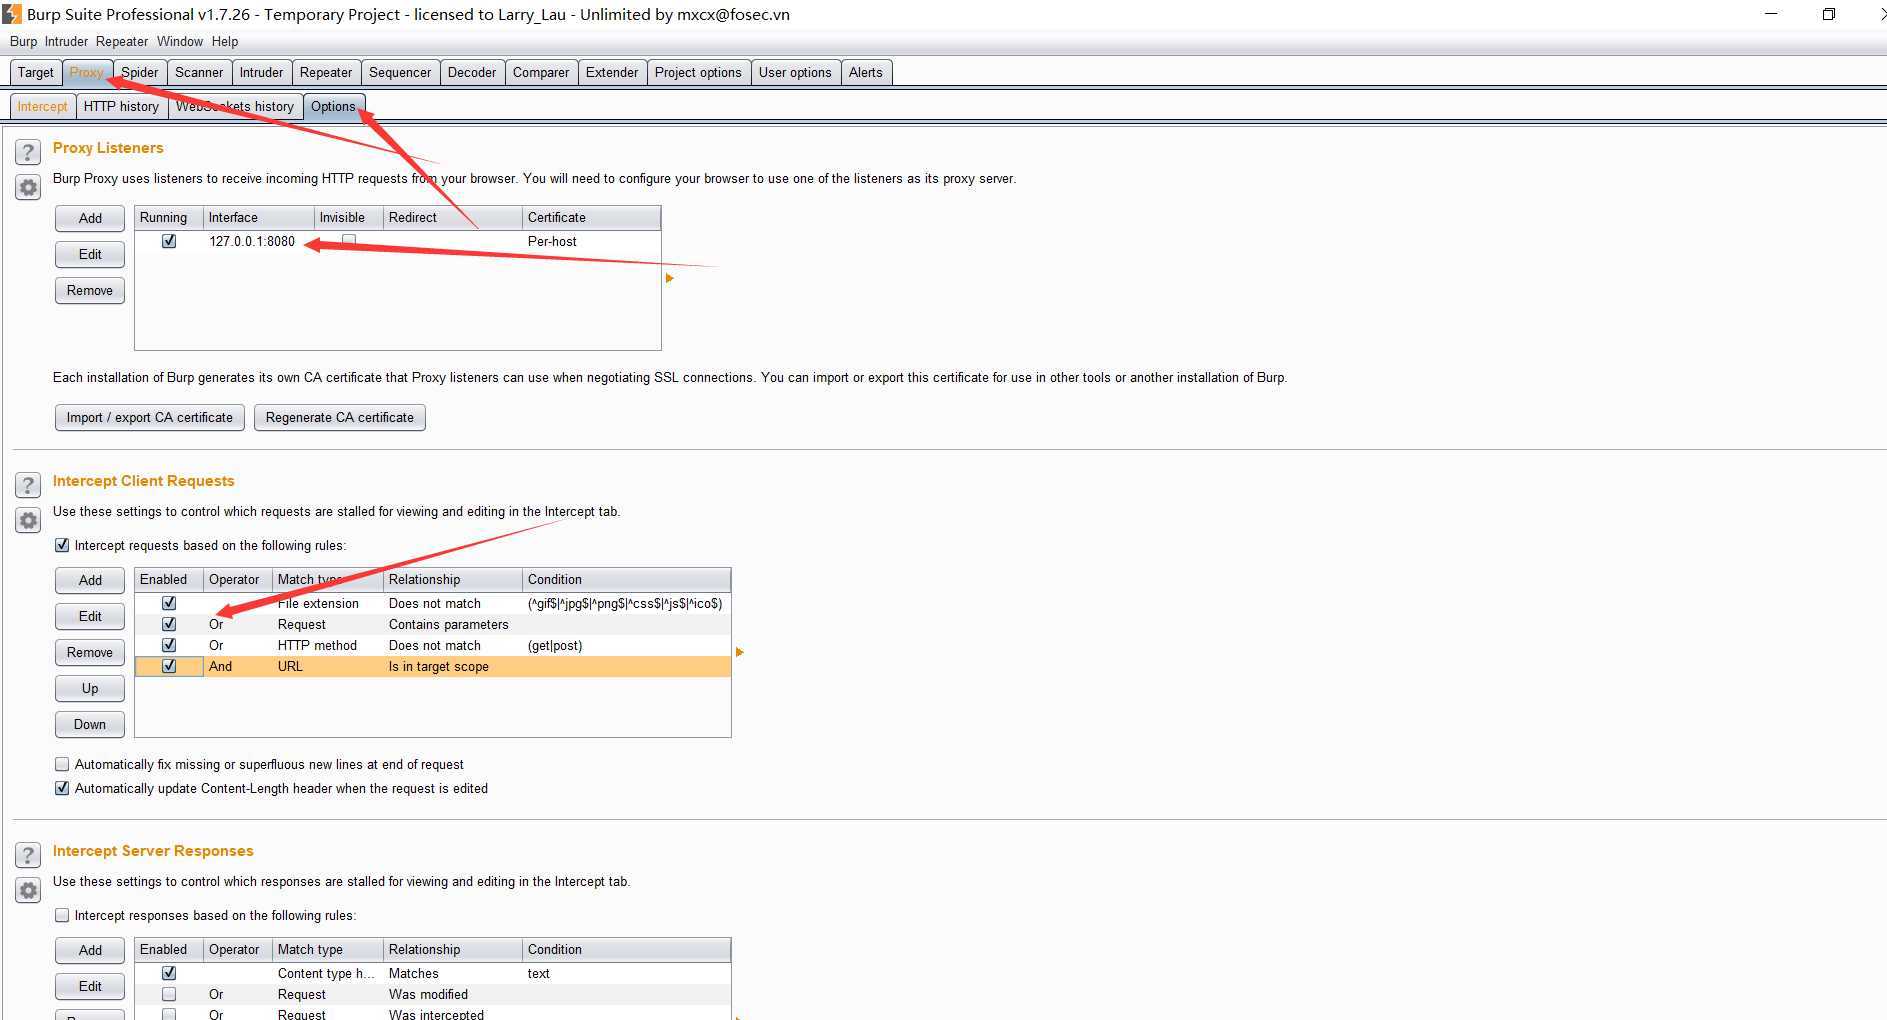Sort listeners by Interface column header
The image size is (1887, 1020).
259,217
